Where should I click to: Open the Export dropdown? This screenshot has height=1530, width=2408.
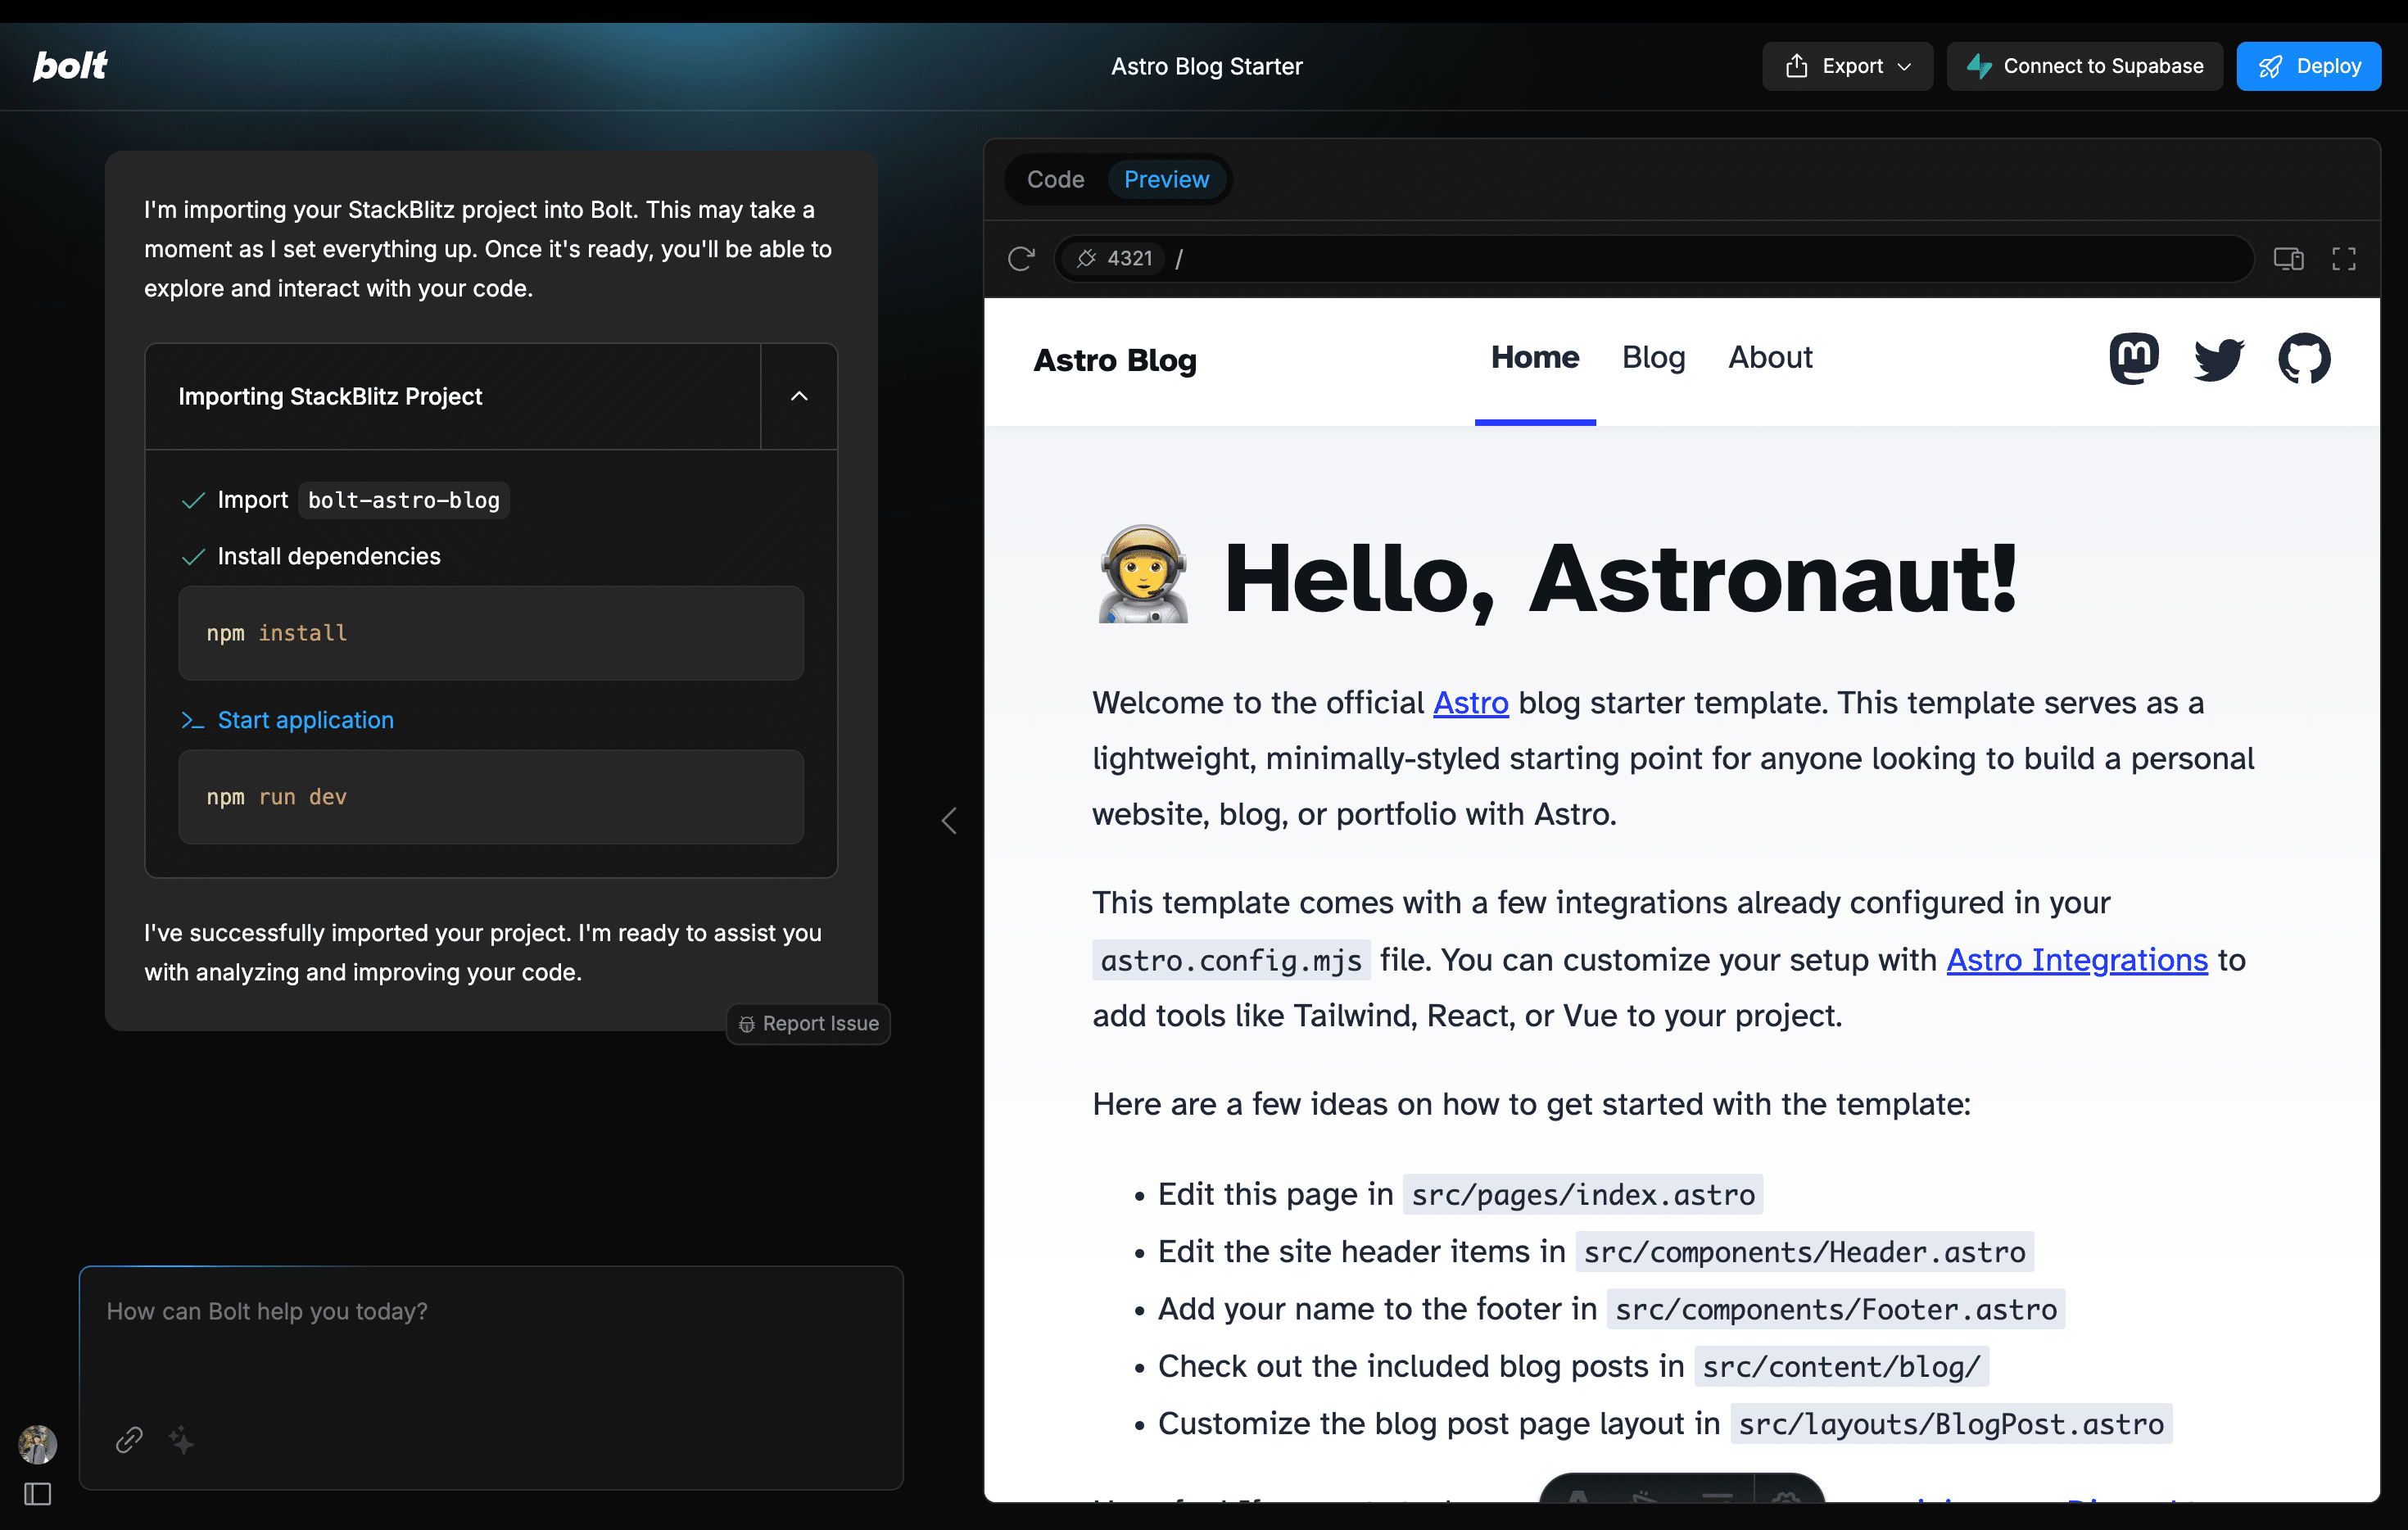click(1848, 66)
